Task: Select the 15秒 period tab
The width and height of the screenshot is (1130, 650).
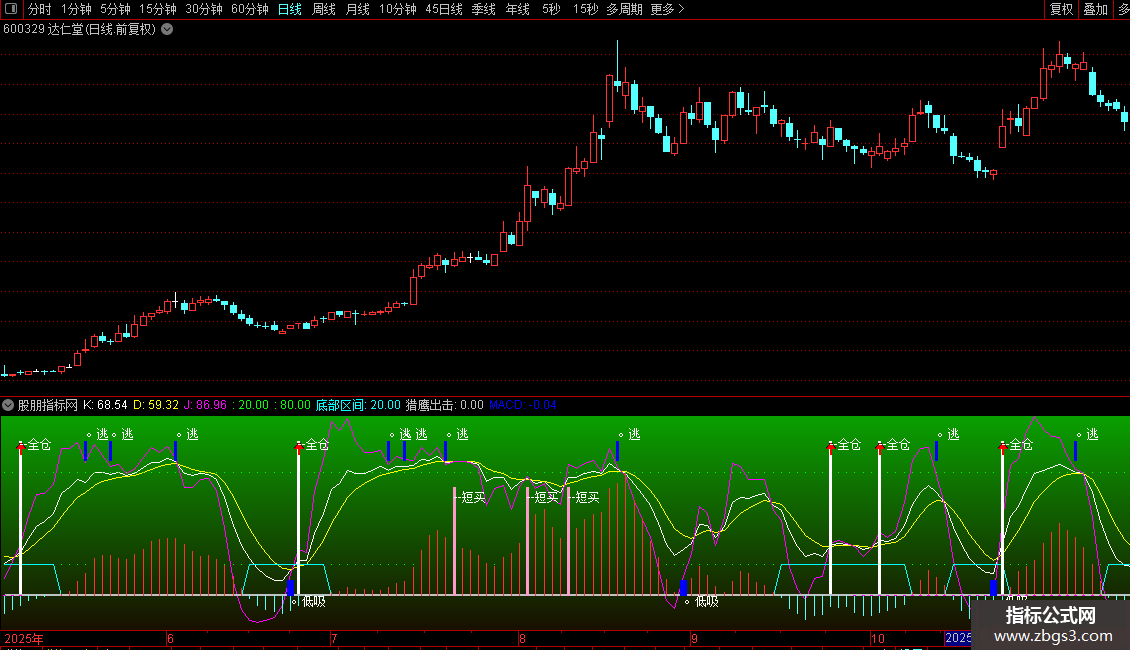Action: click(585, 9)
